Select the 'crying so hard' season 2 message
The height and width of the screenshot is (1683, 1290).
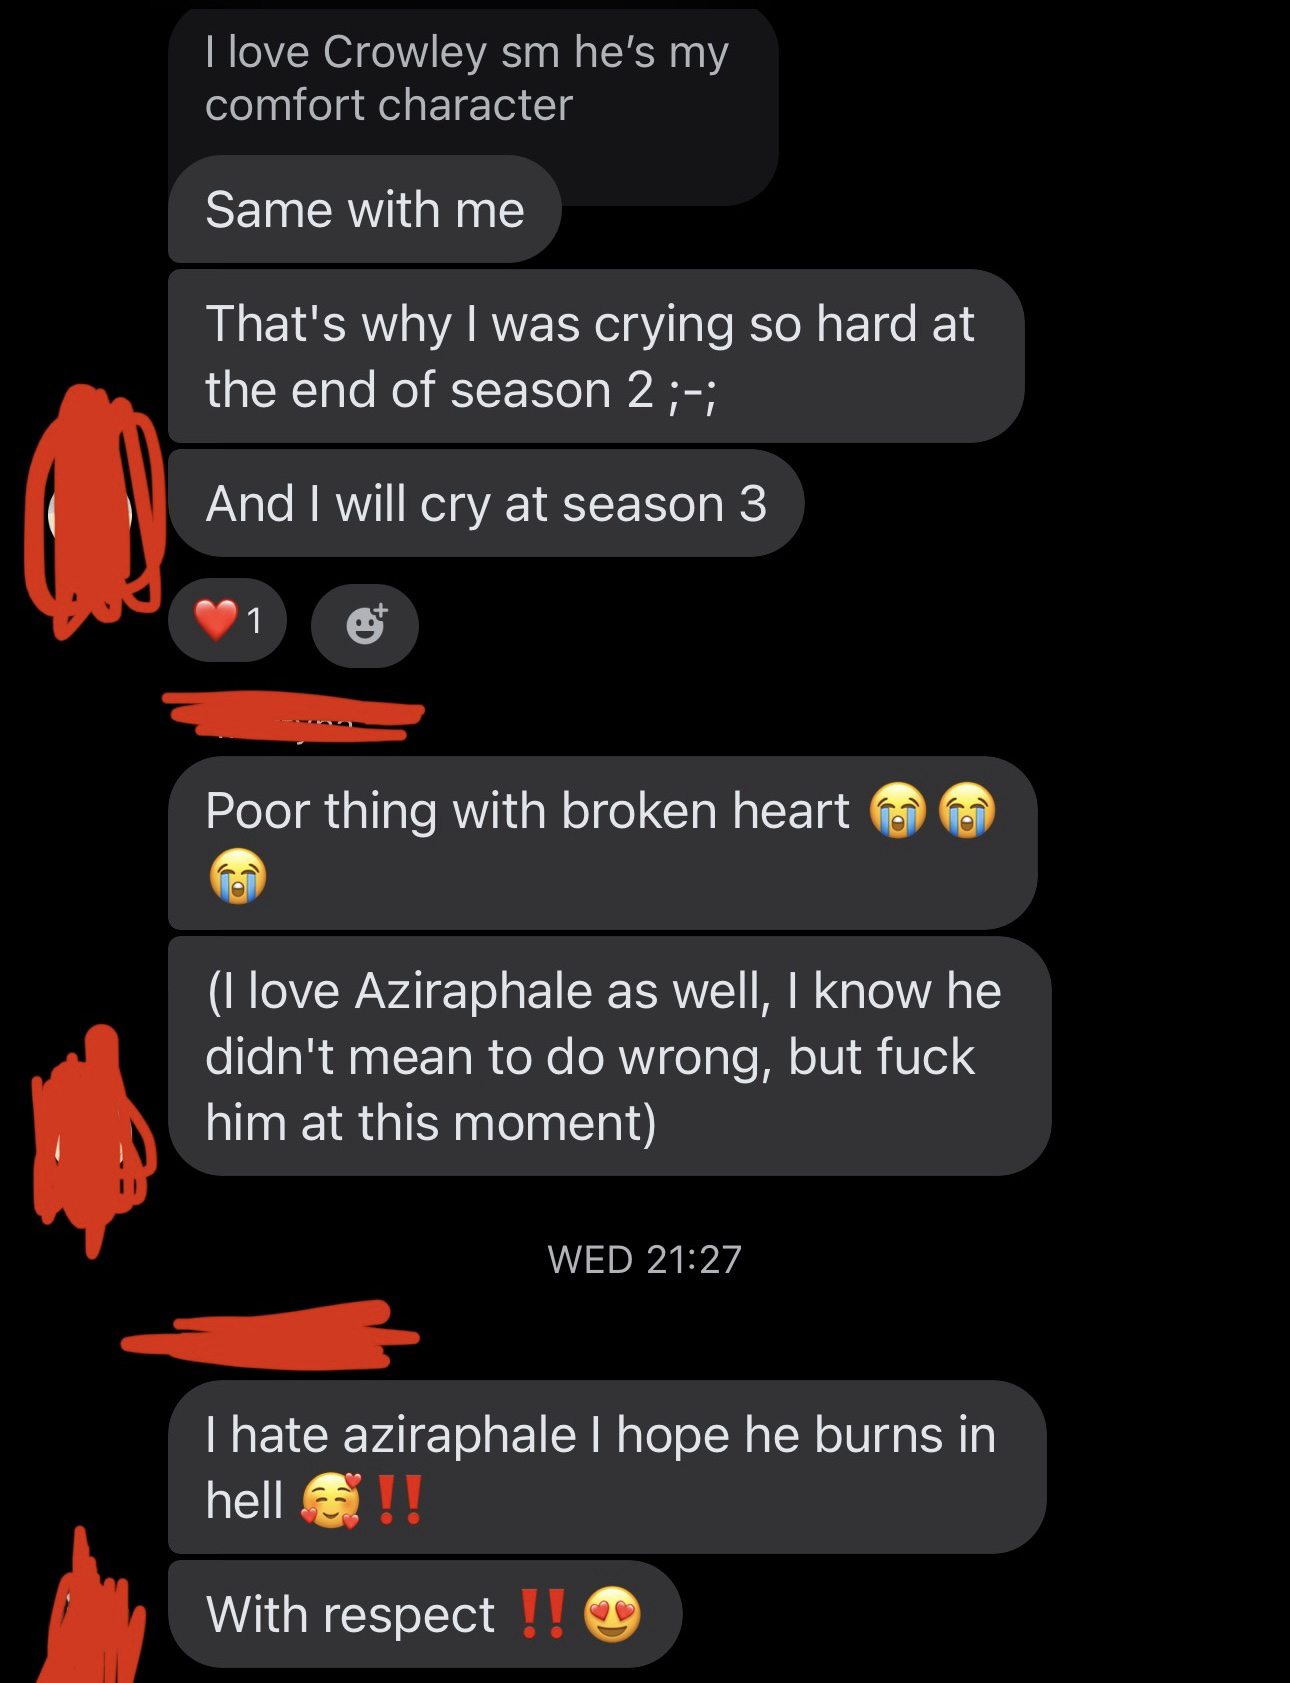(x=596, y=356)
